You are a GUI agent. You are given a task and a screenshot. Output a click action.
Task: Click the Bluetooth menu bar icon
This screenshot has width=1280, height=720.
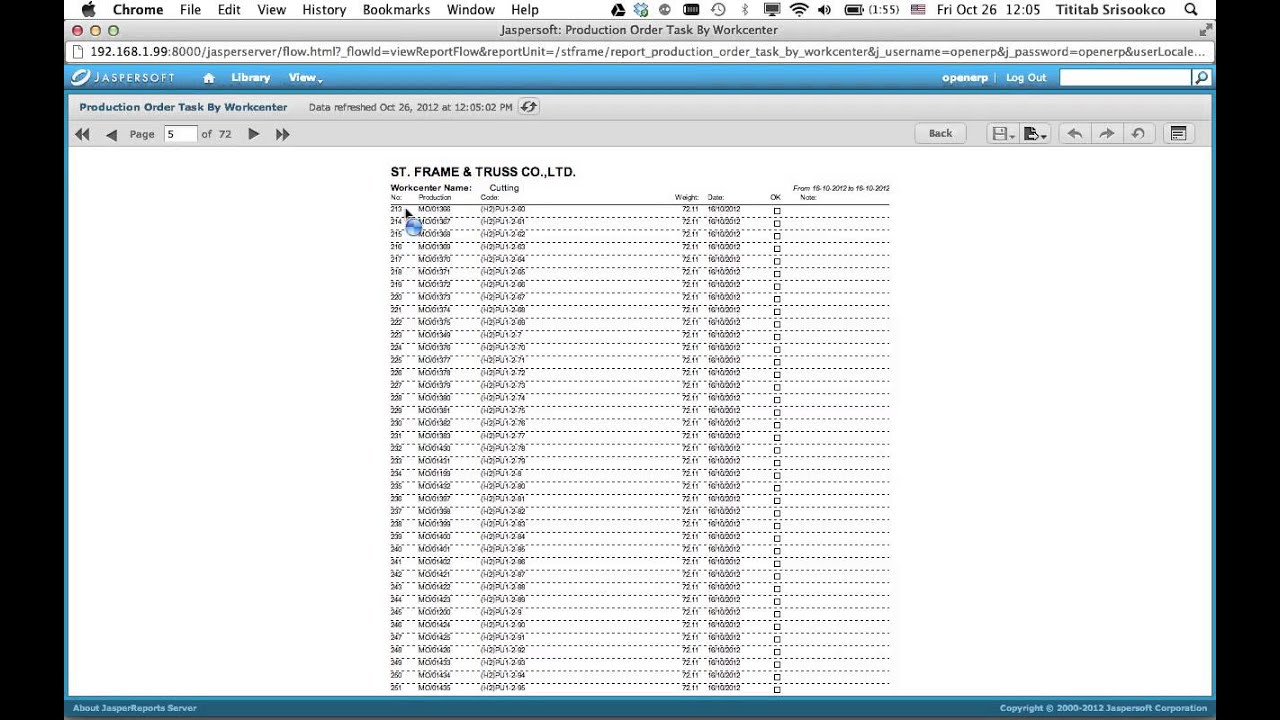[x=744, y=10]
